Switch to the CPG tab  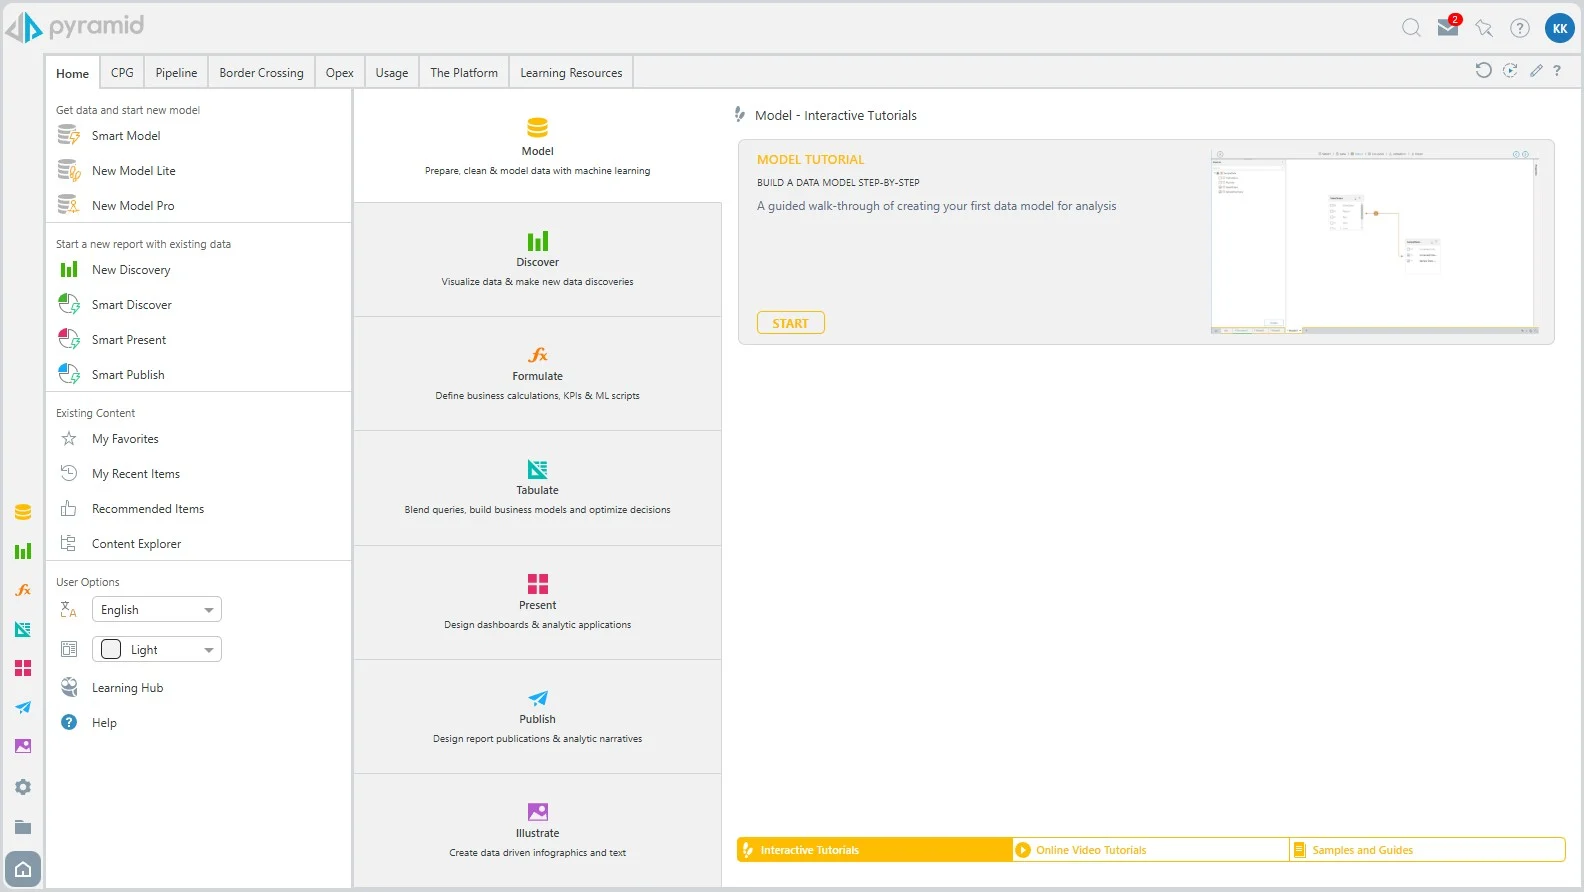pyautogui.click(x=122, y=72)
